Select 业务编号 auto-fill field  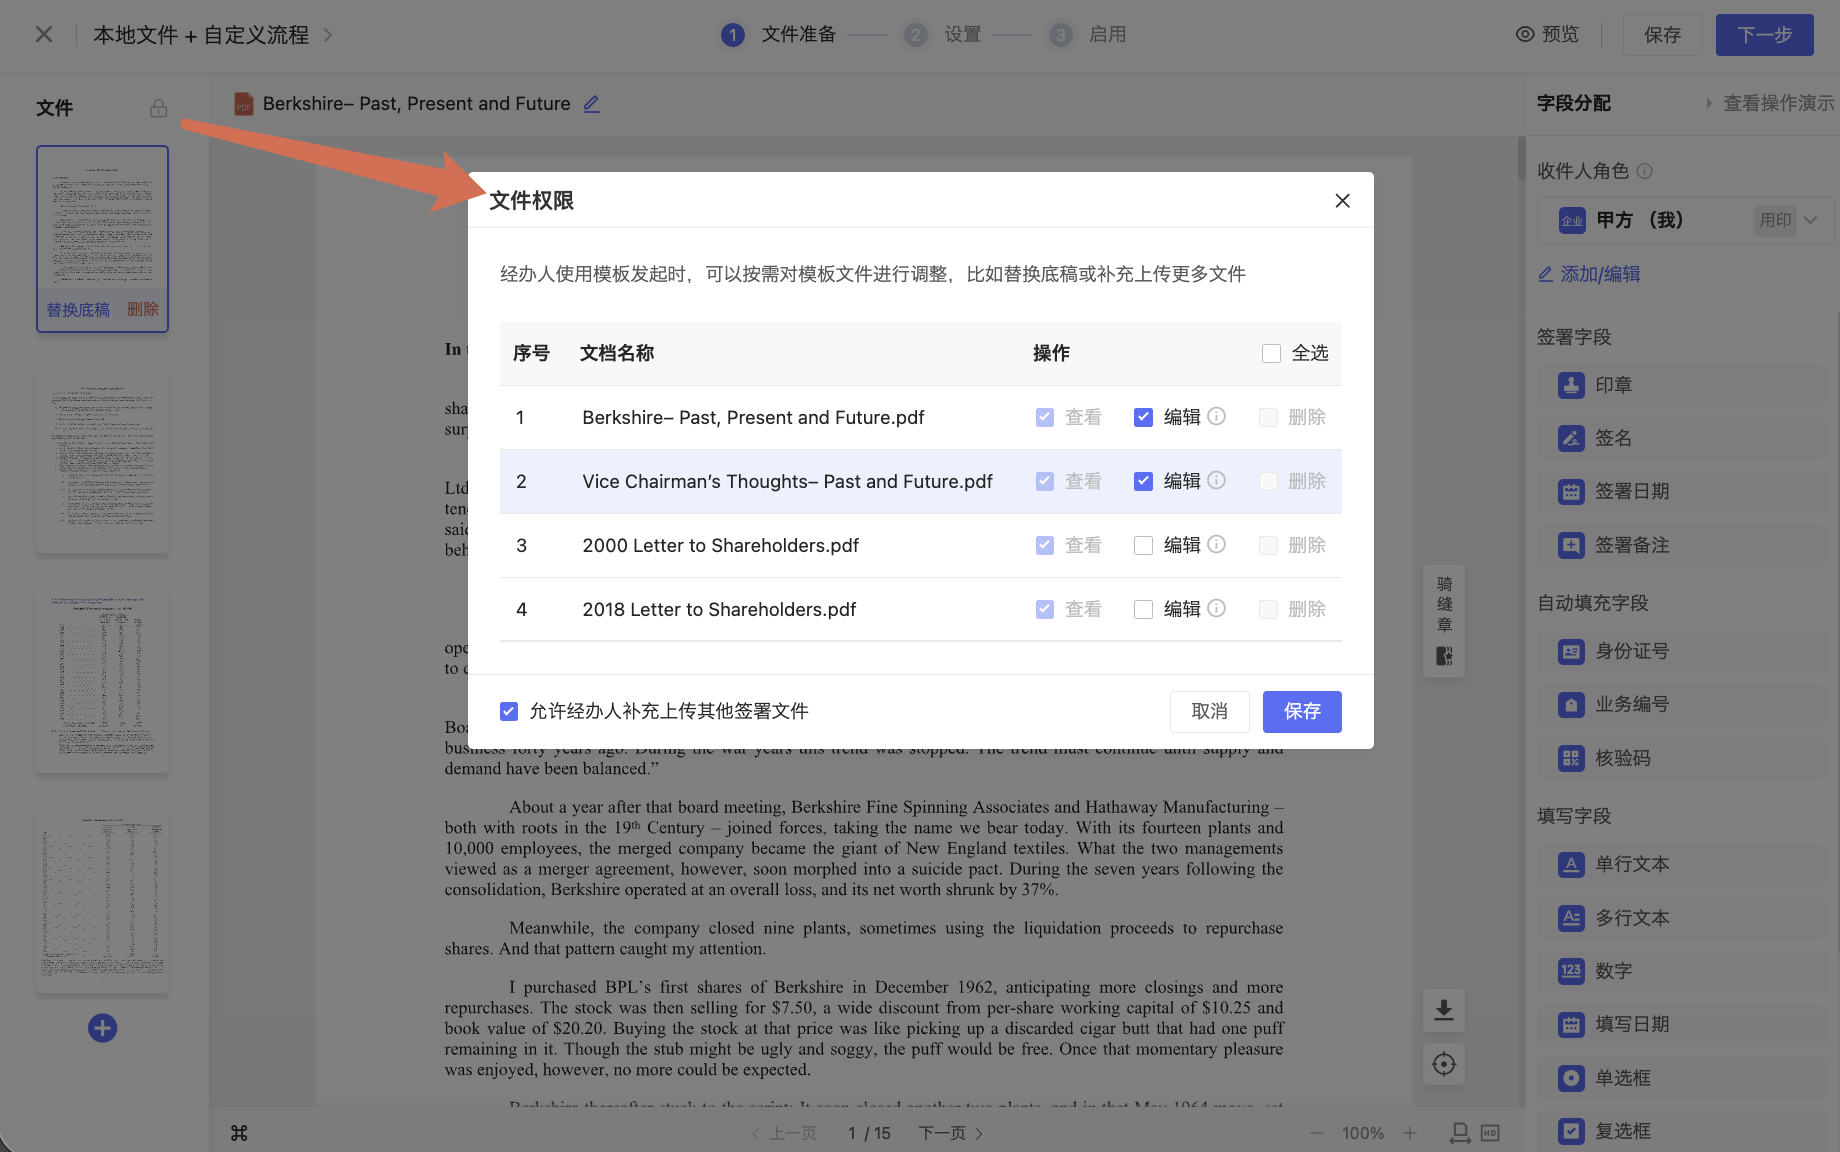pos(1684,704)
